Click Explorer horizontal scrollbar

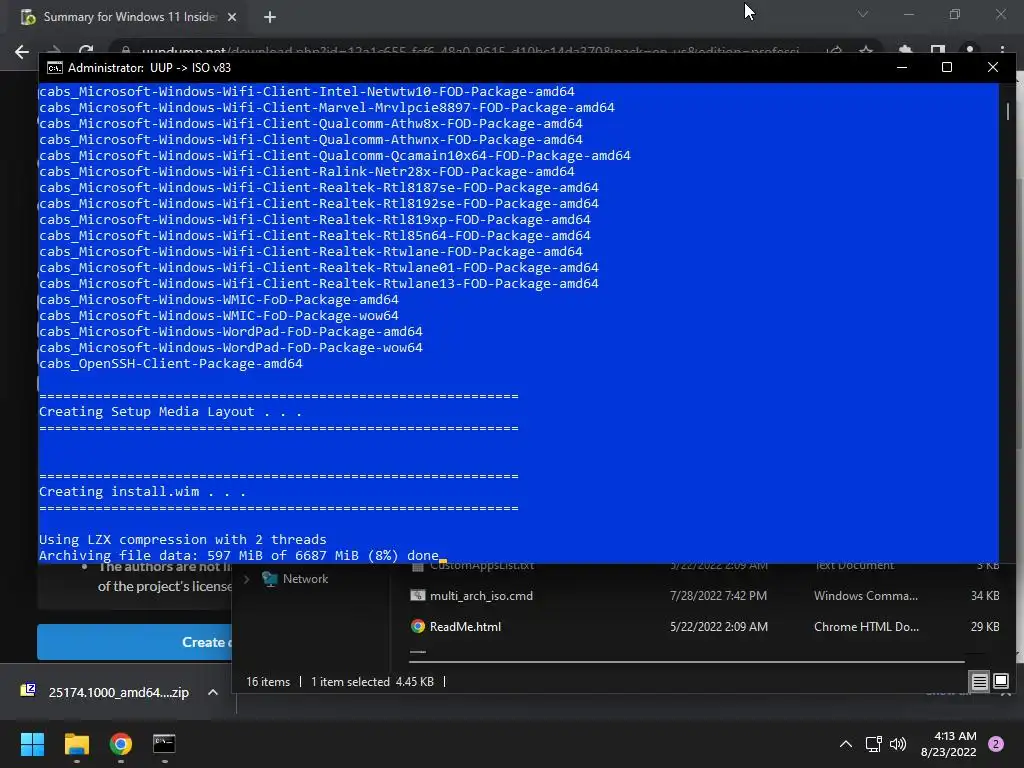pos(686,662)
